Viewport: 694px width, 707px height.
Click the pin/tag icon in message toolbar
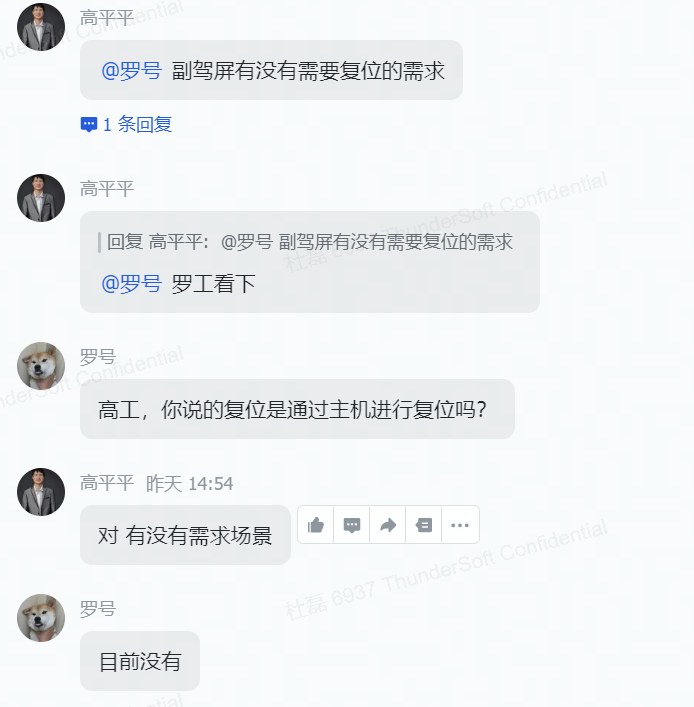point(424,525)
